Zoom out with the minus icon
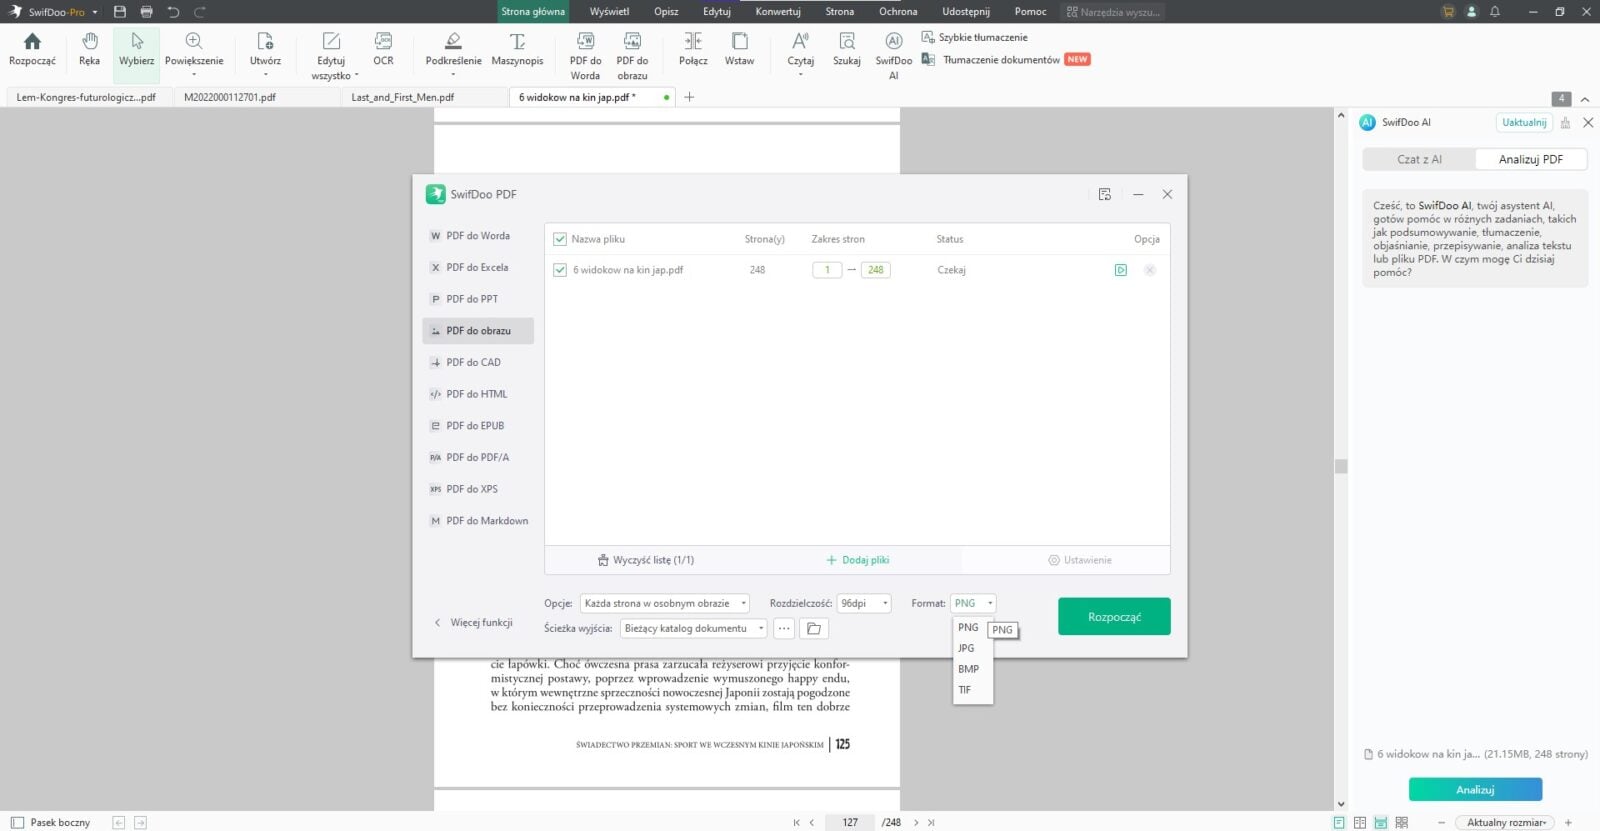The width and height of the screenshot is (1600, 831). coord(1441,822)
